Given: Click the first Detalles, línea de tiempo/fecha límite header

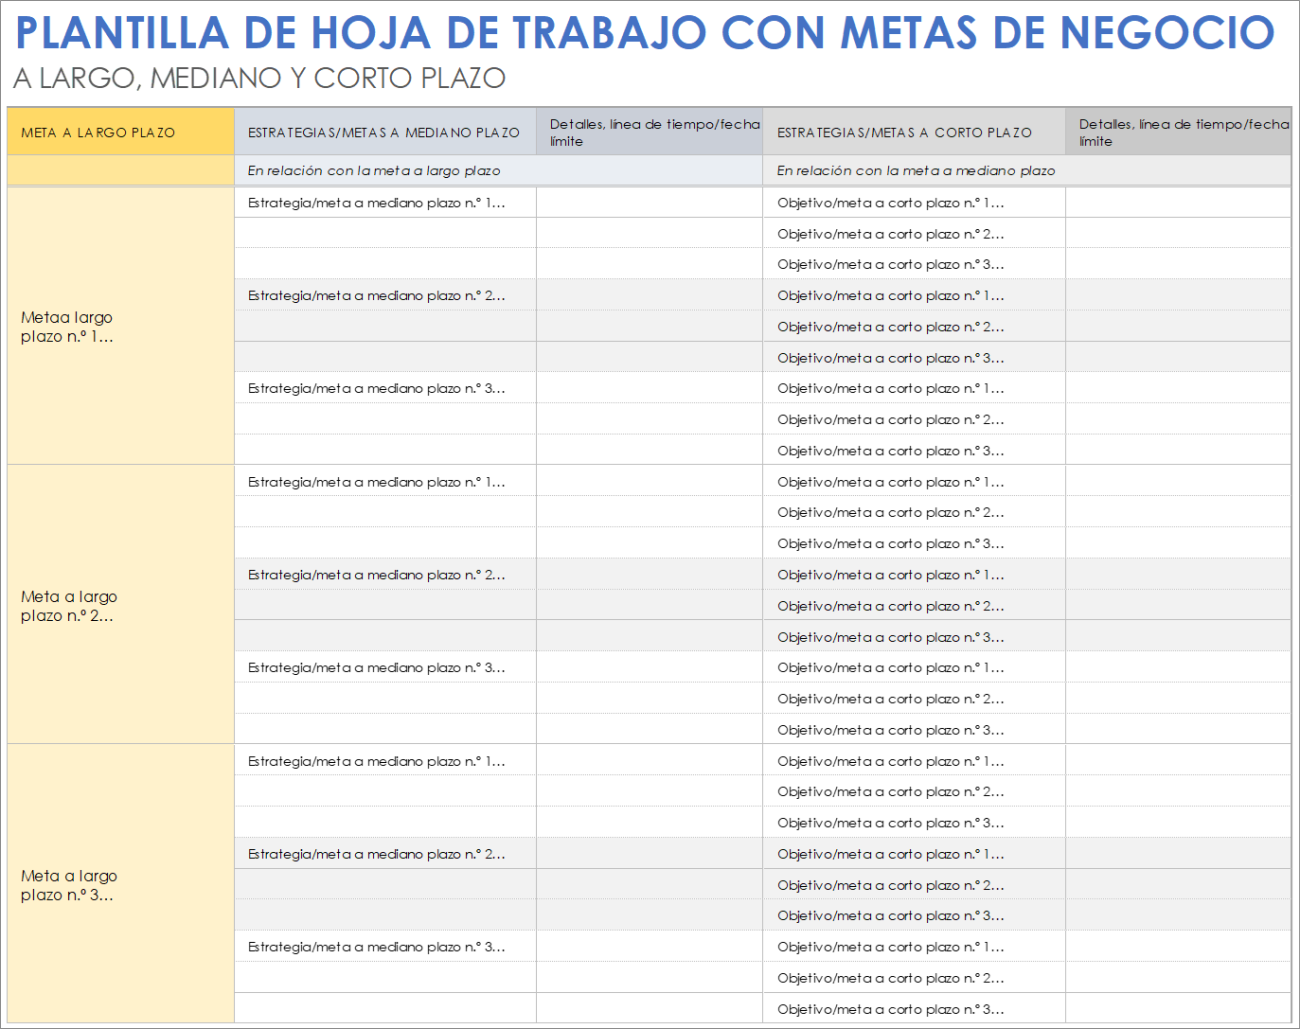Looking at the screenshot, I should coord(649,131).
